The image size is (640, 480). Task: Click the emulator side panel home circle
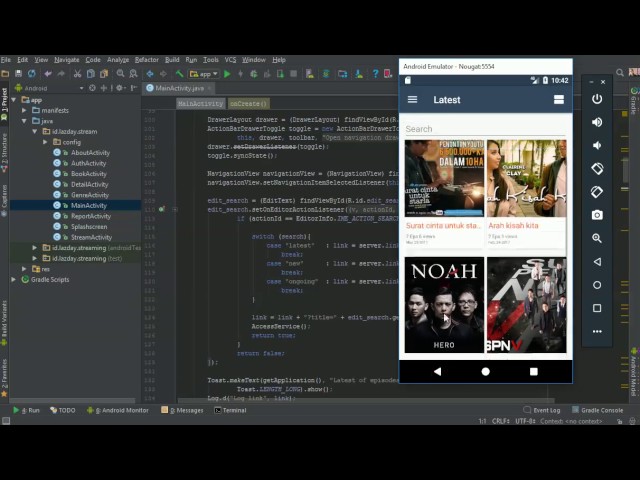(x=597, y=285)
